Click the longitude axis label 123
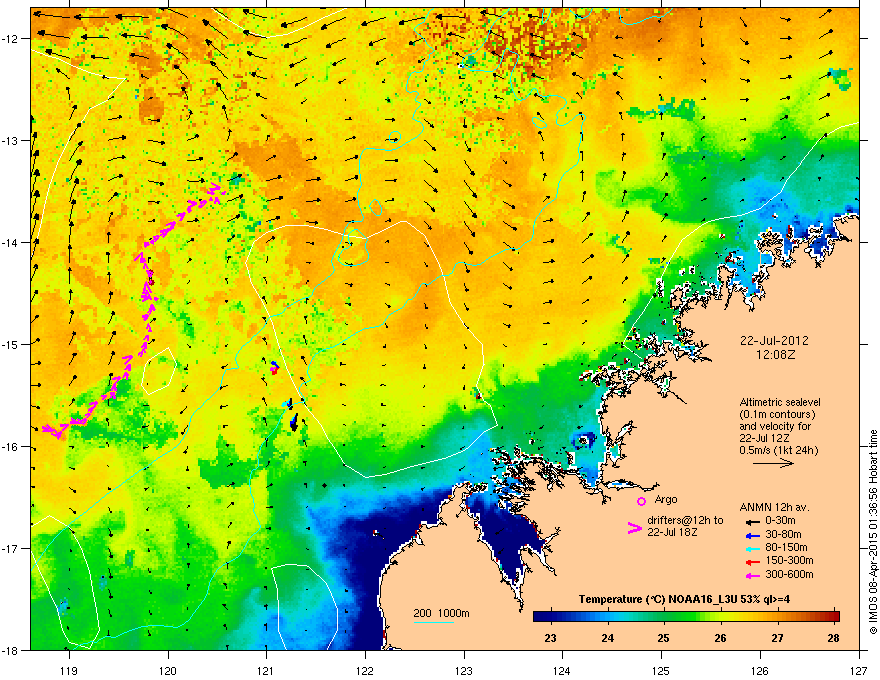Viewport: 880px width, 680px height. pyautogui.click(x=464, y=670)
